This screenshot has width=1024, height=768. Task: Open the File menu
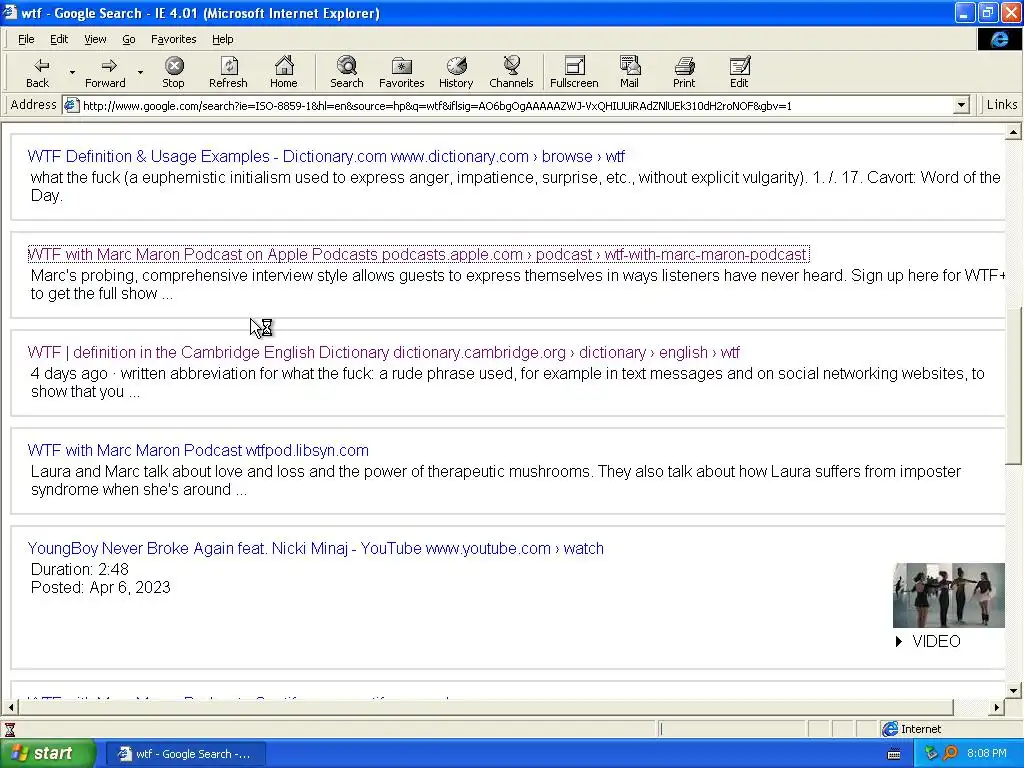click(26, 39)
